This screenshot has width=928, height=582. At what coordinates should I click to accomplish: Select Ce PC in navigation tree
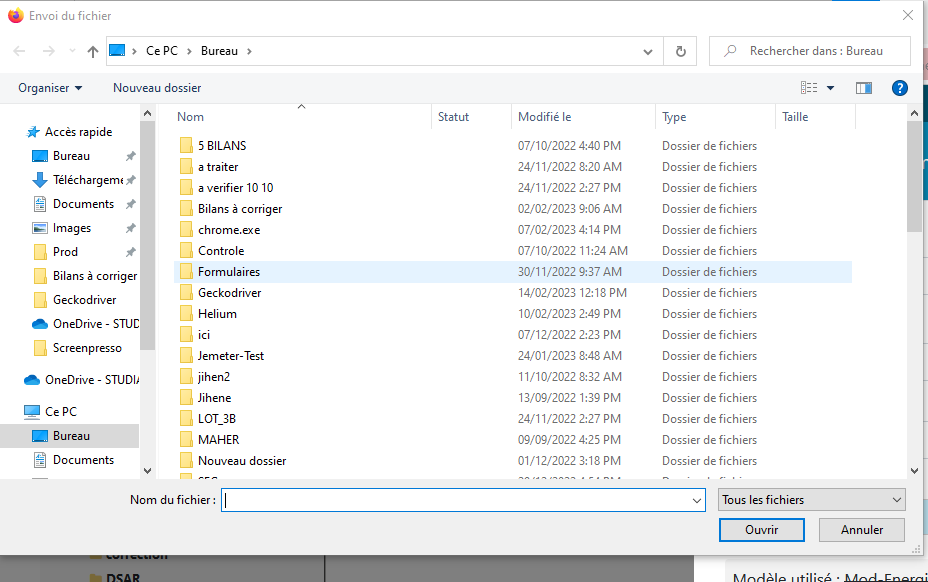(x=60, y=412)
